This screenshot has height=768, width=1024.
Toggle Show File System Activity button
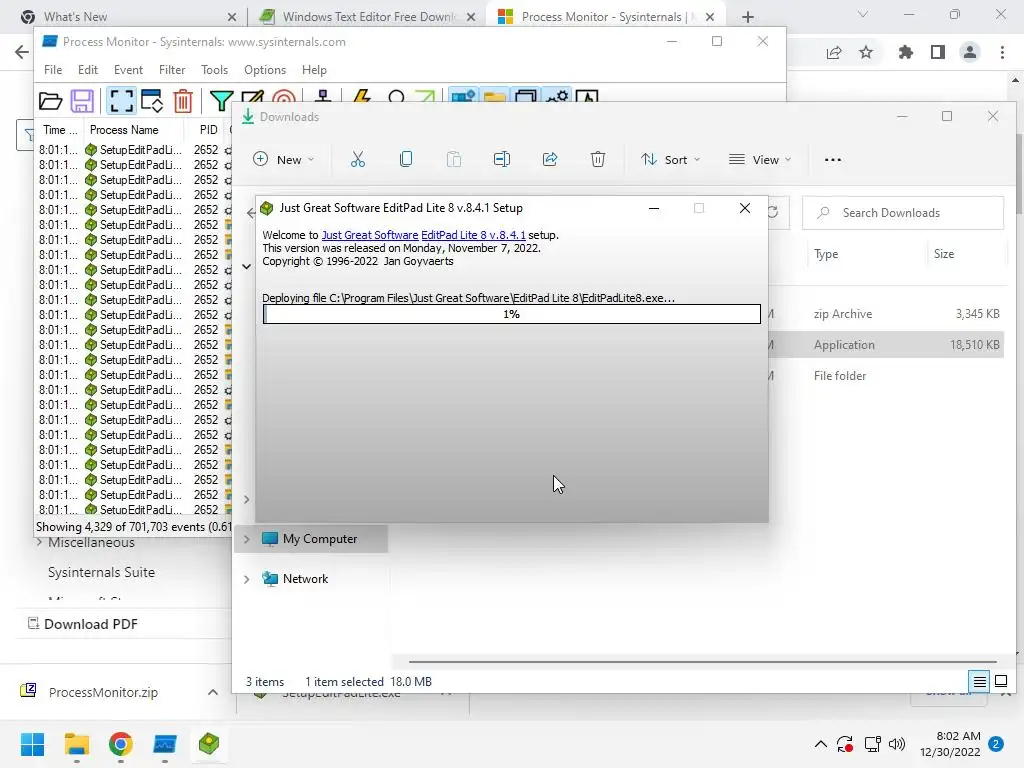pos(495,97)
